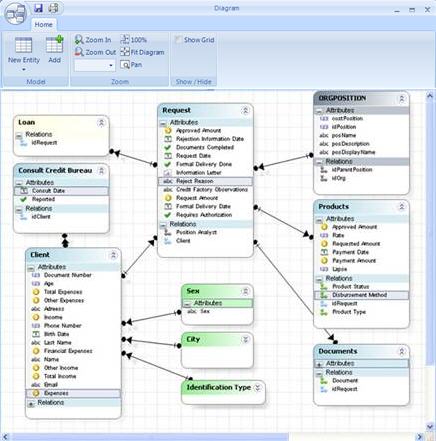Click the save icon in title bar

coord(39,8)
